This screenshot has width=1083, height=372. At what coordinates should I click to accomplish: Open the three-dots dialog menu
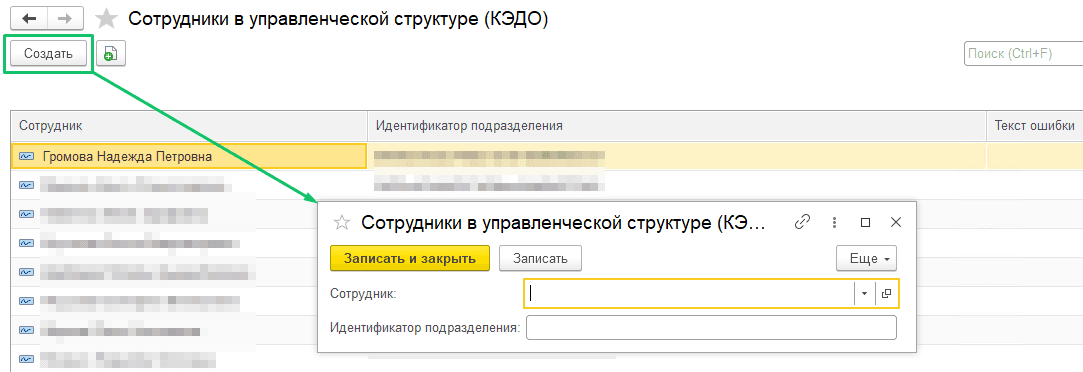click(x=835, y=222)
